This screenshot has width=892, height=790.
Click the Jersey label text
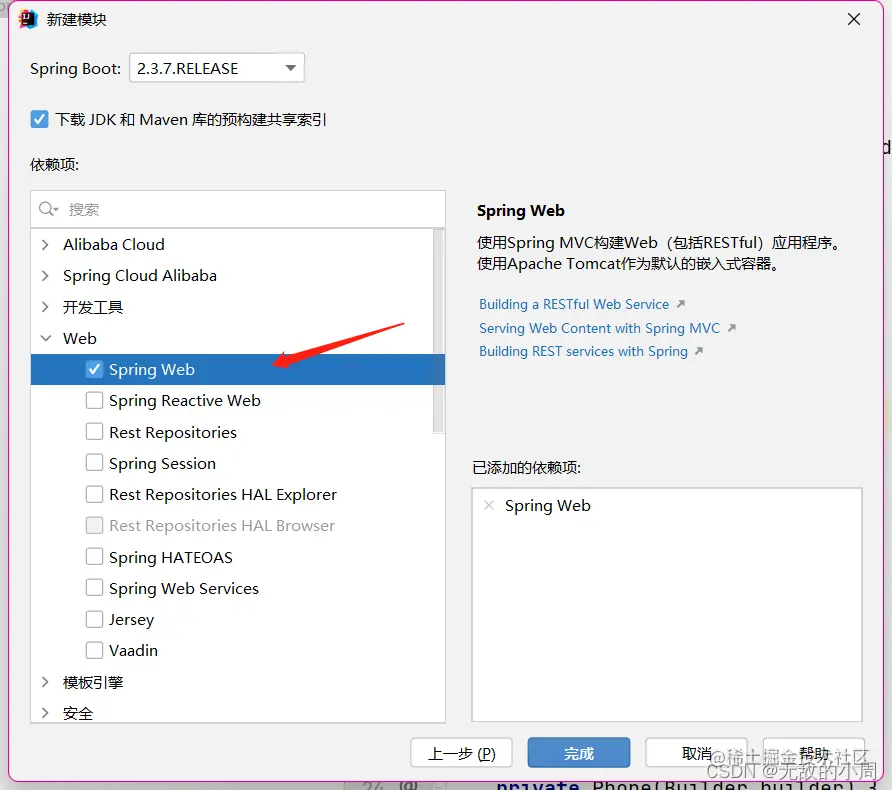coord(131,619)
